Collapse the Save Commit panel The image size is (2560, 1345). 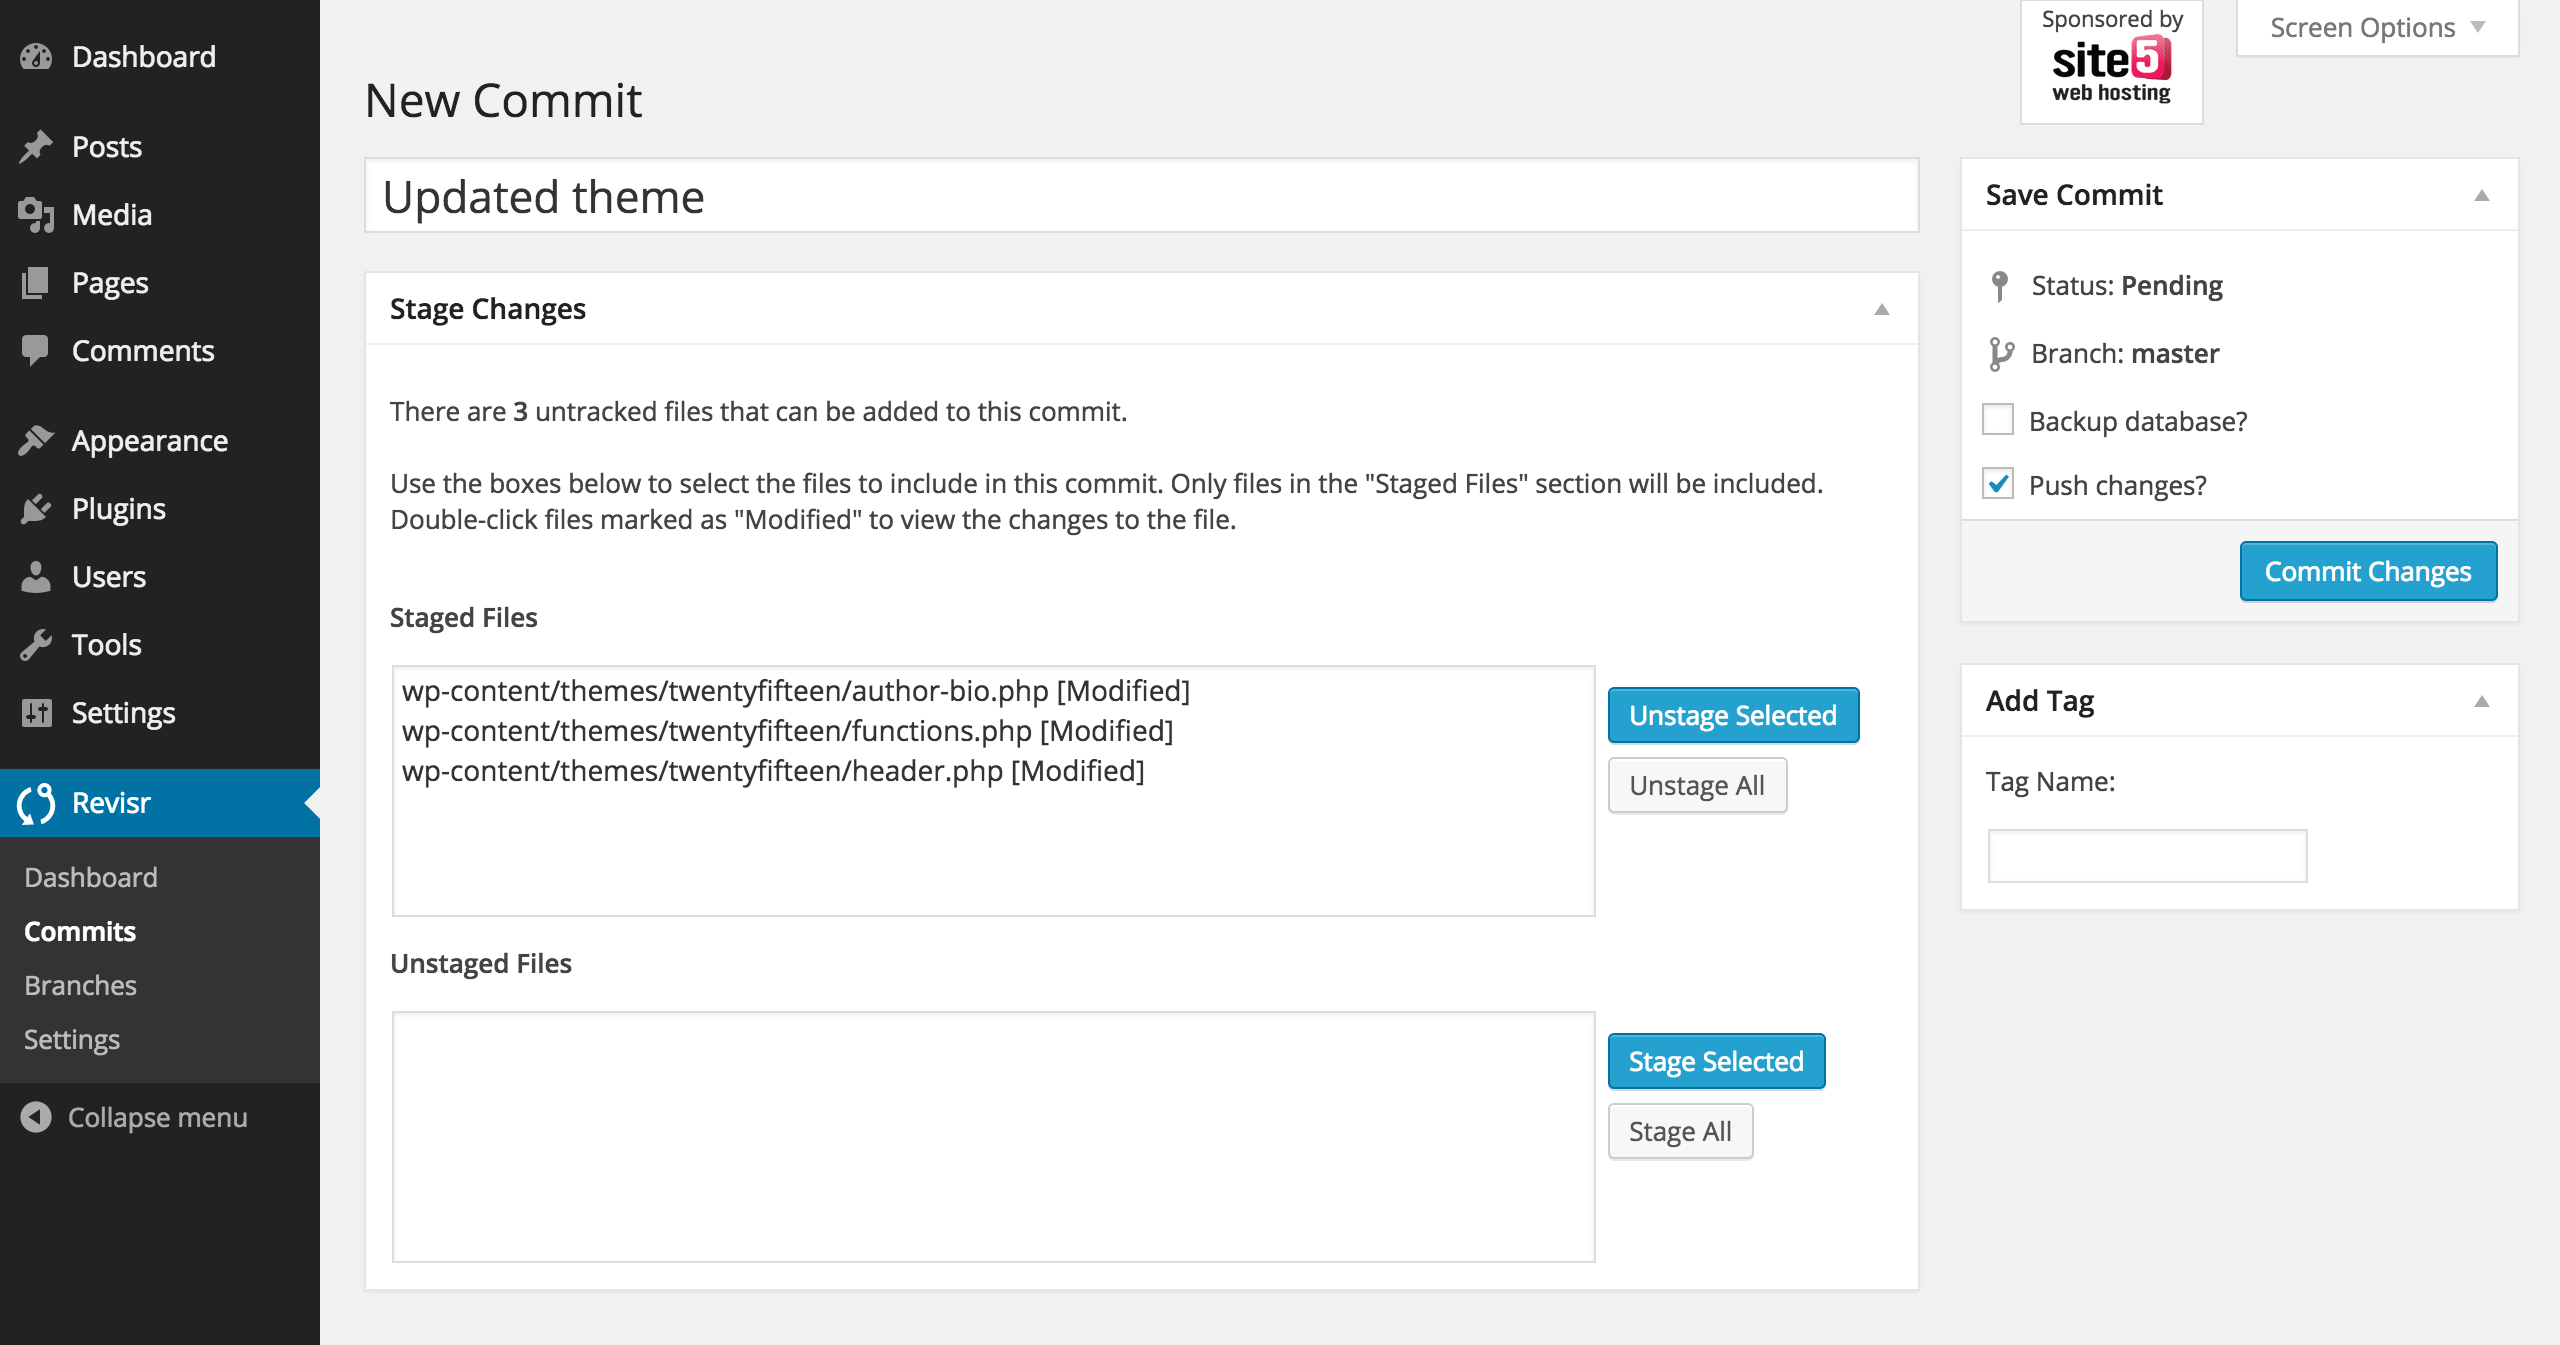(2481, 195)
